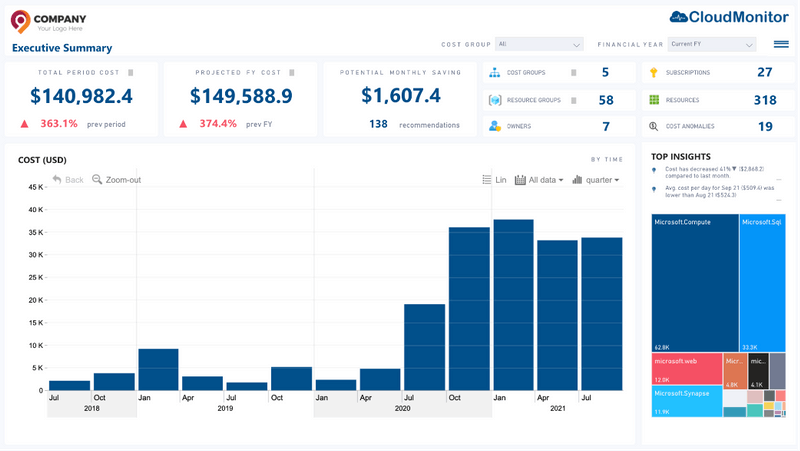Click the Resources grid icon

654,100
